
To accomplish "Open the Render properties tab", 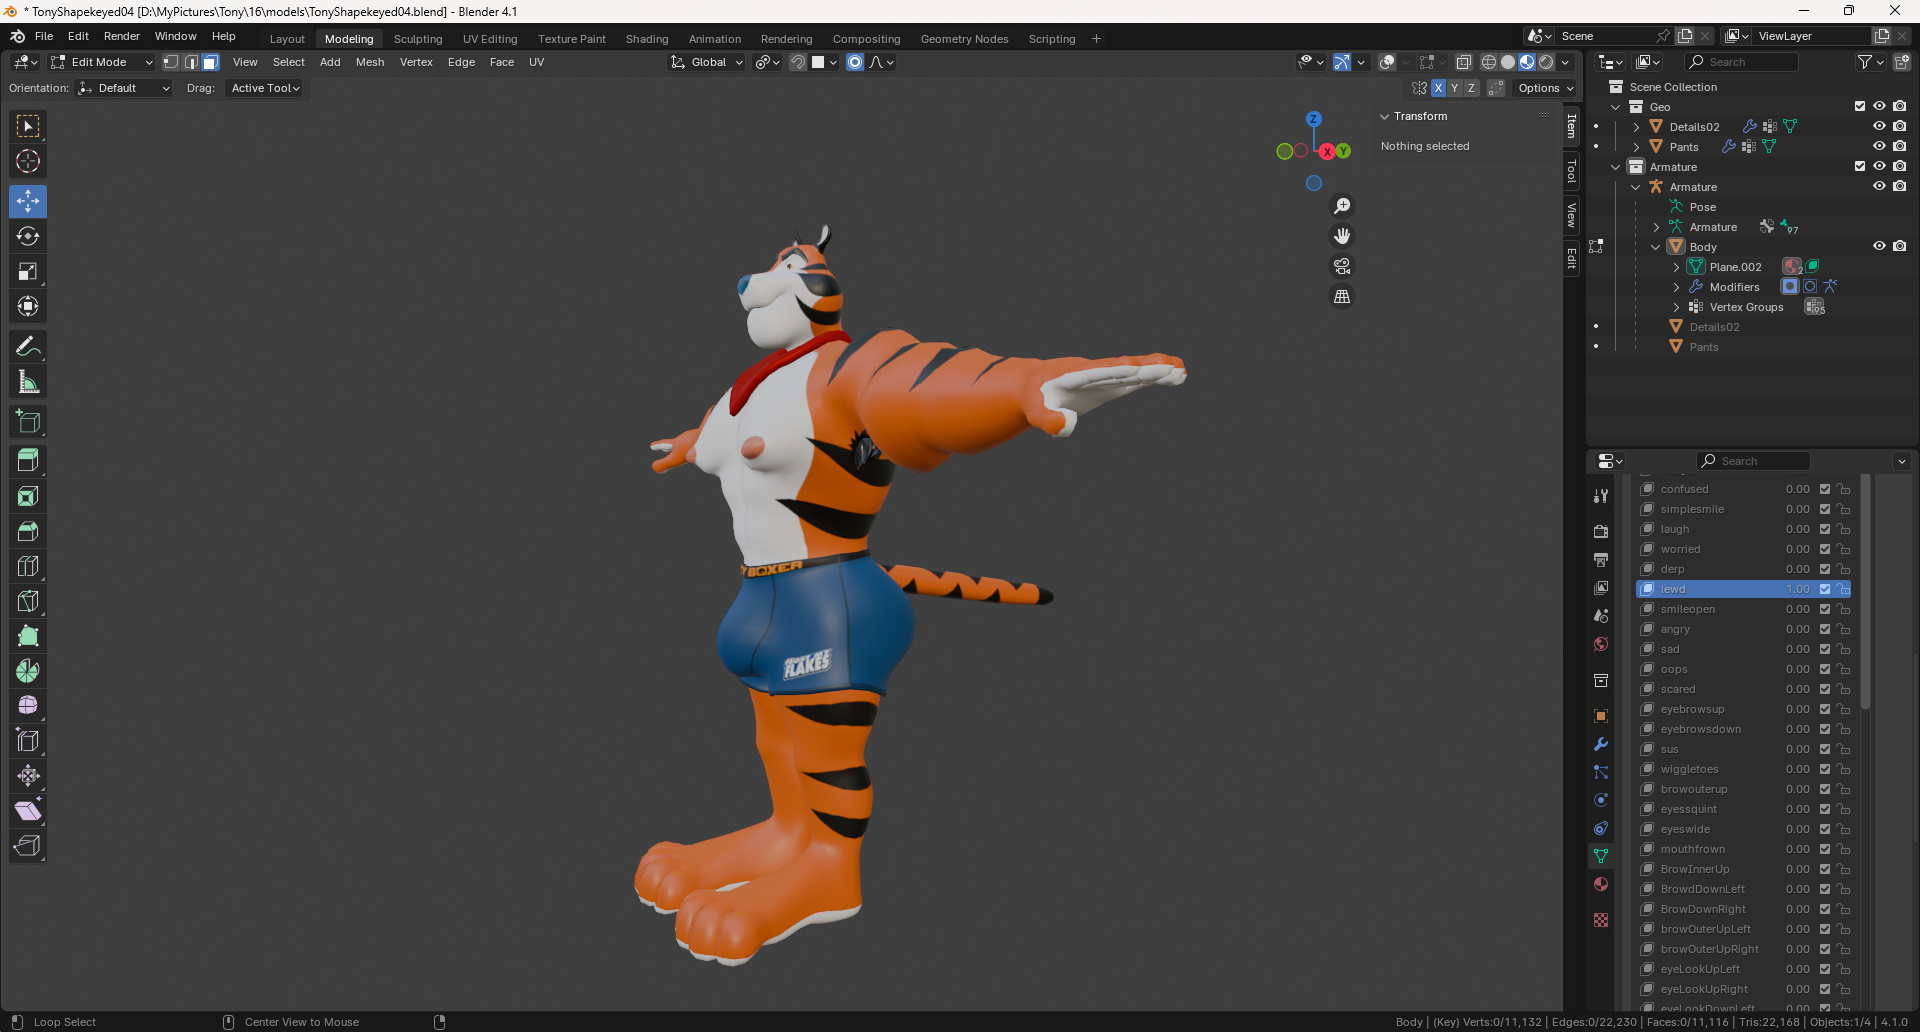I will [1601, 531].
